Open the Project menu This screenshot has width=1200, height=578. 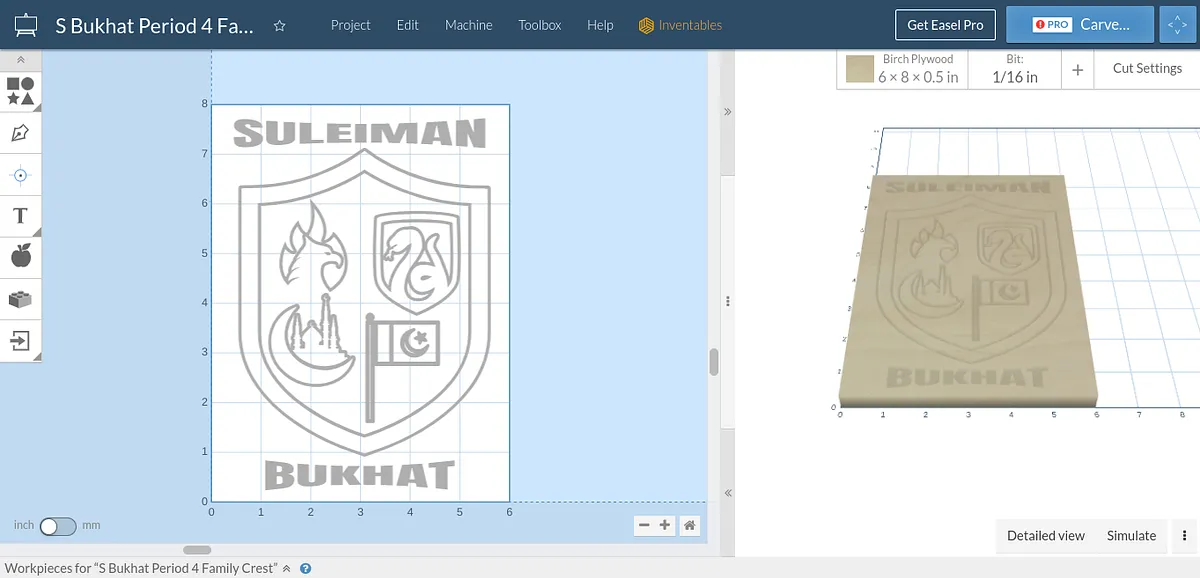pos(350,25)
